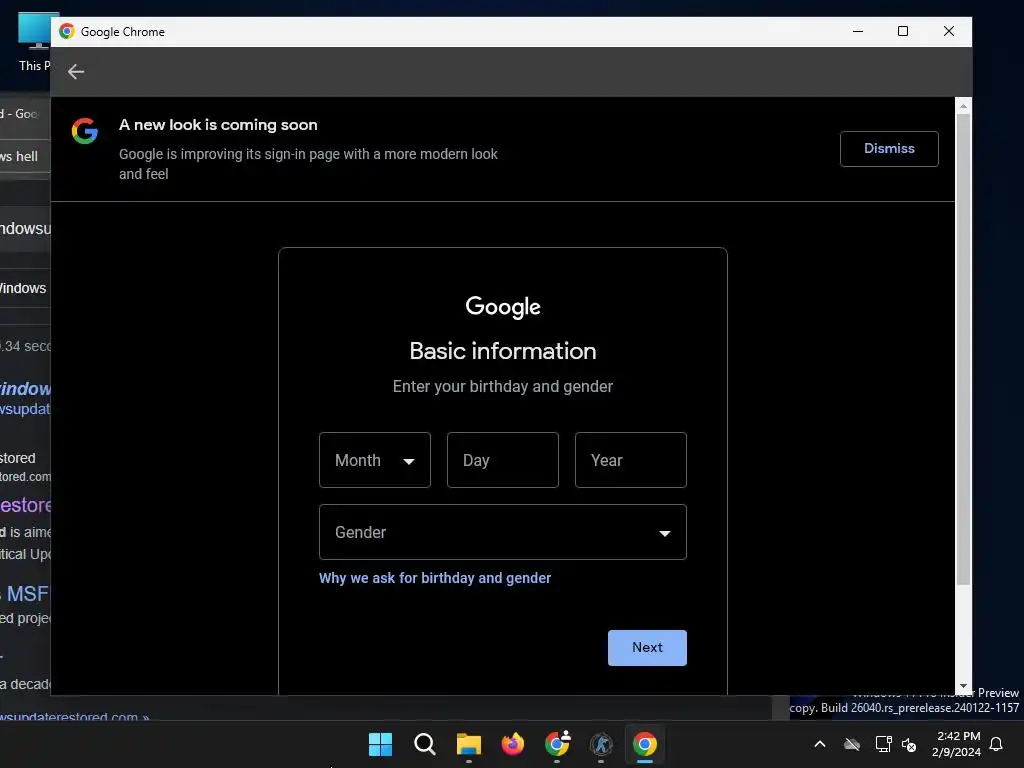Screen dimensions: 1024x768
Task: Open the clock showing 2:42 PM
Action: [956, 744]
